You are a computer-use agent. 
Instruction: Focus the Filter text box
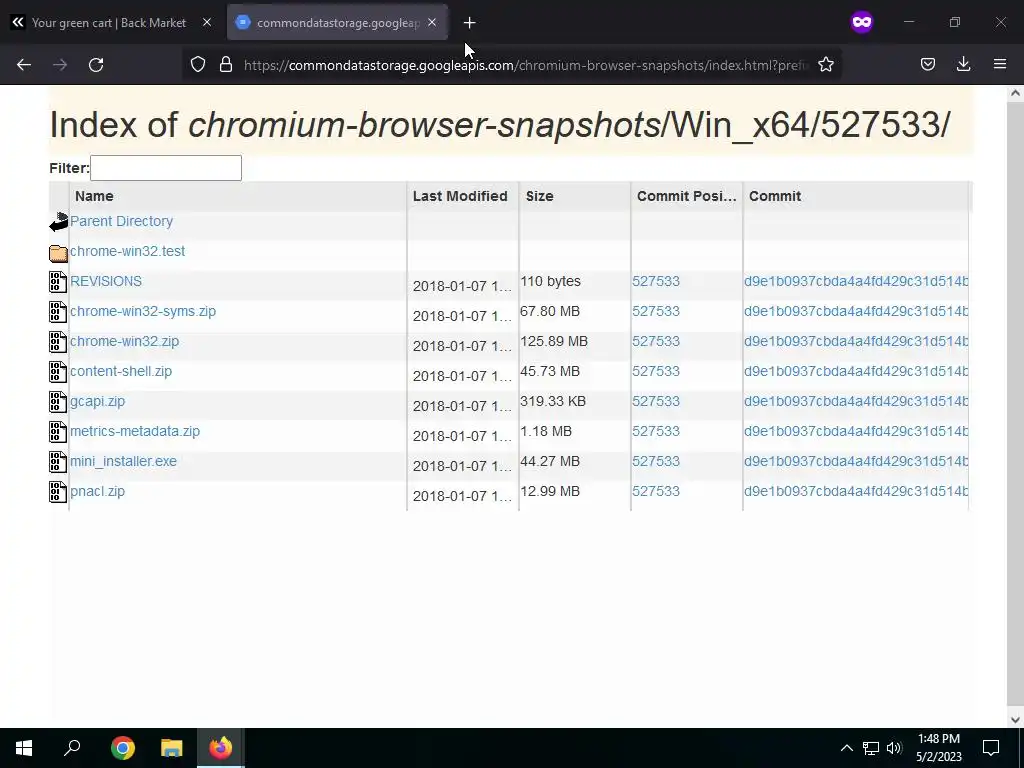tap(166, 168)
